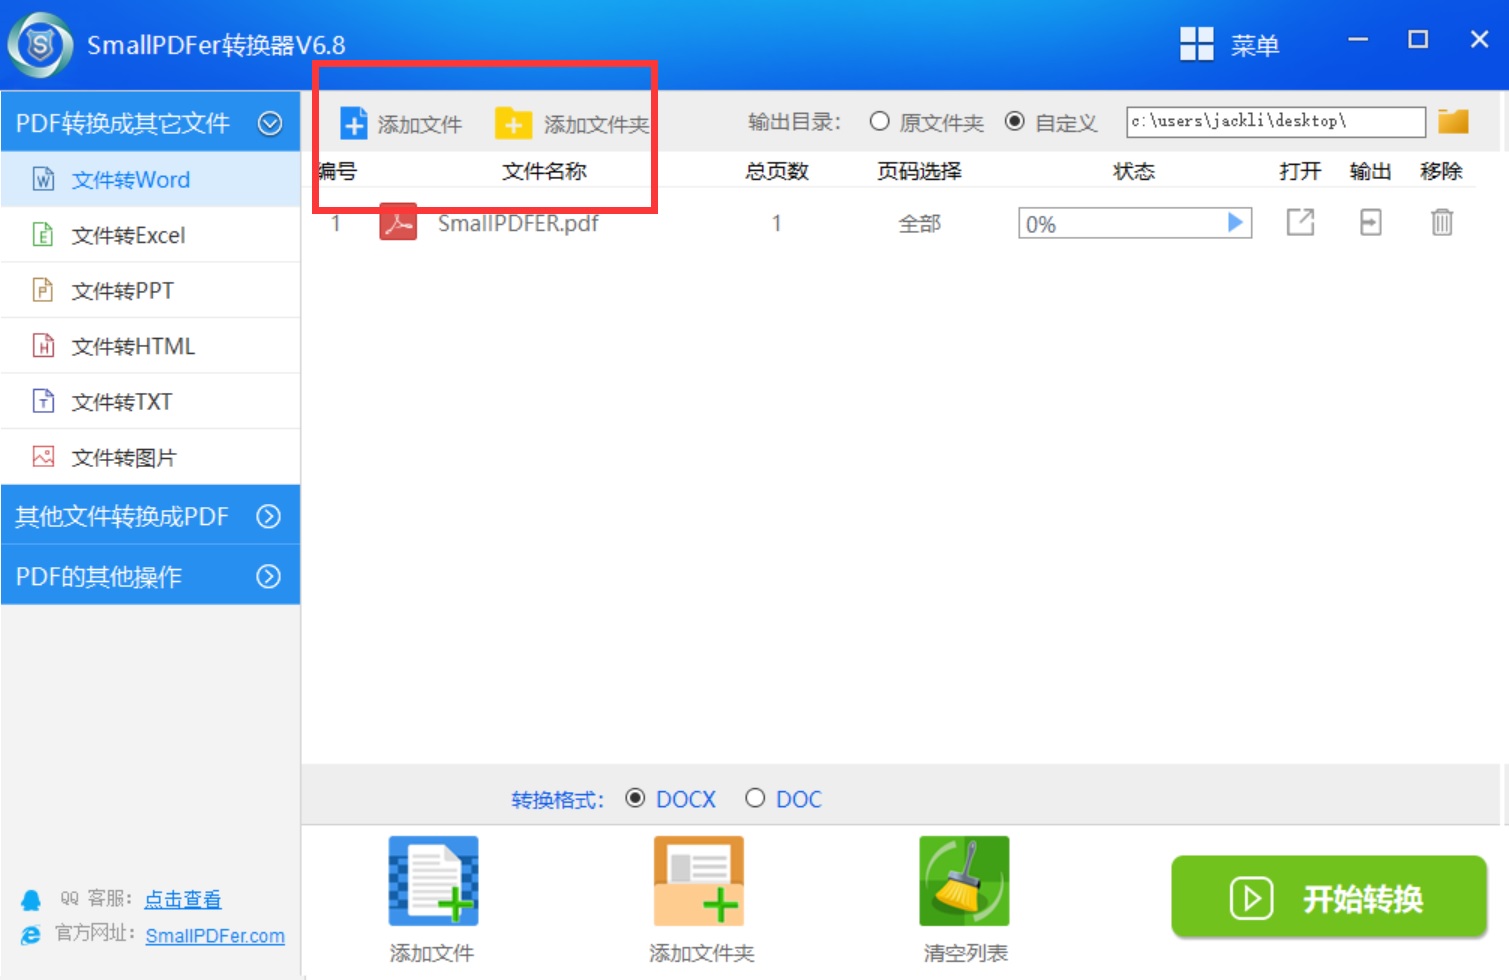The width and height of the screenshot is (1509, 980).
Task: Click 全部 page selection for SmallPDFER.pdf
Action: (x=920, y=223)
